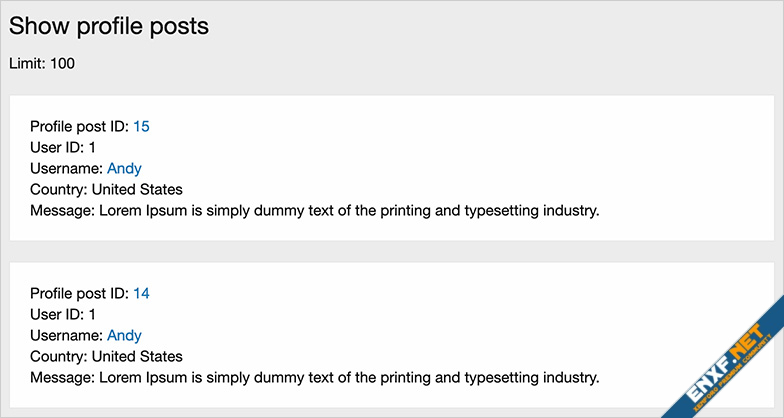Image resolution: width=784 pixels, height=418 pixels.
Task: Click the "Limit: 100" text
Action: click(42, 64)
